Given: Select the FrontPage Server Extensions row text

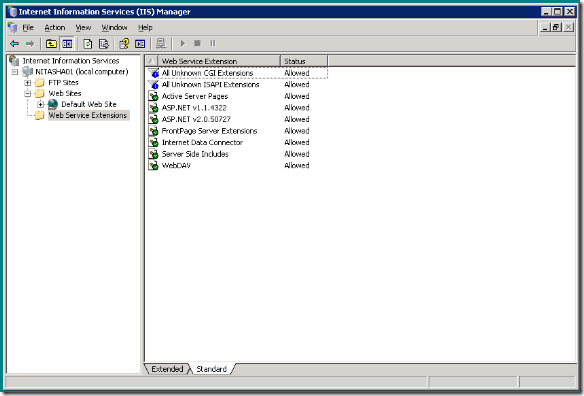Looking at the screenshot, I should [209, 131].
